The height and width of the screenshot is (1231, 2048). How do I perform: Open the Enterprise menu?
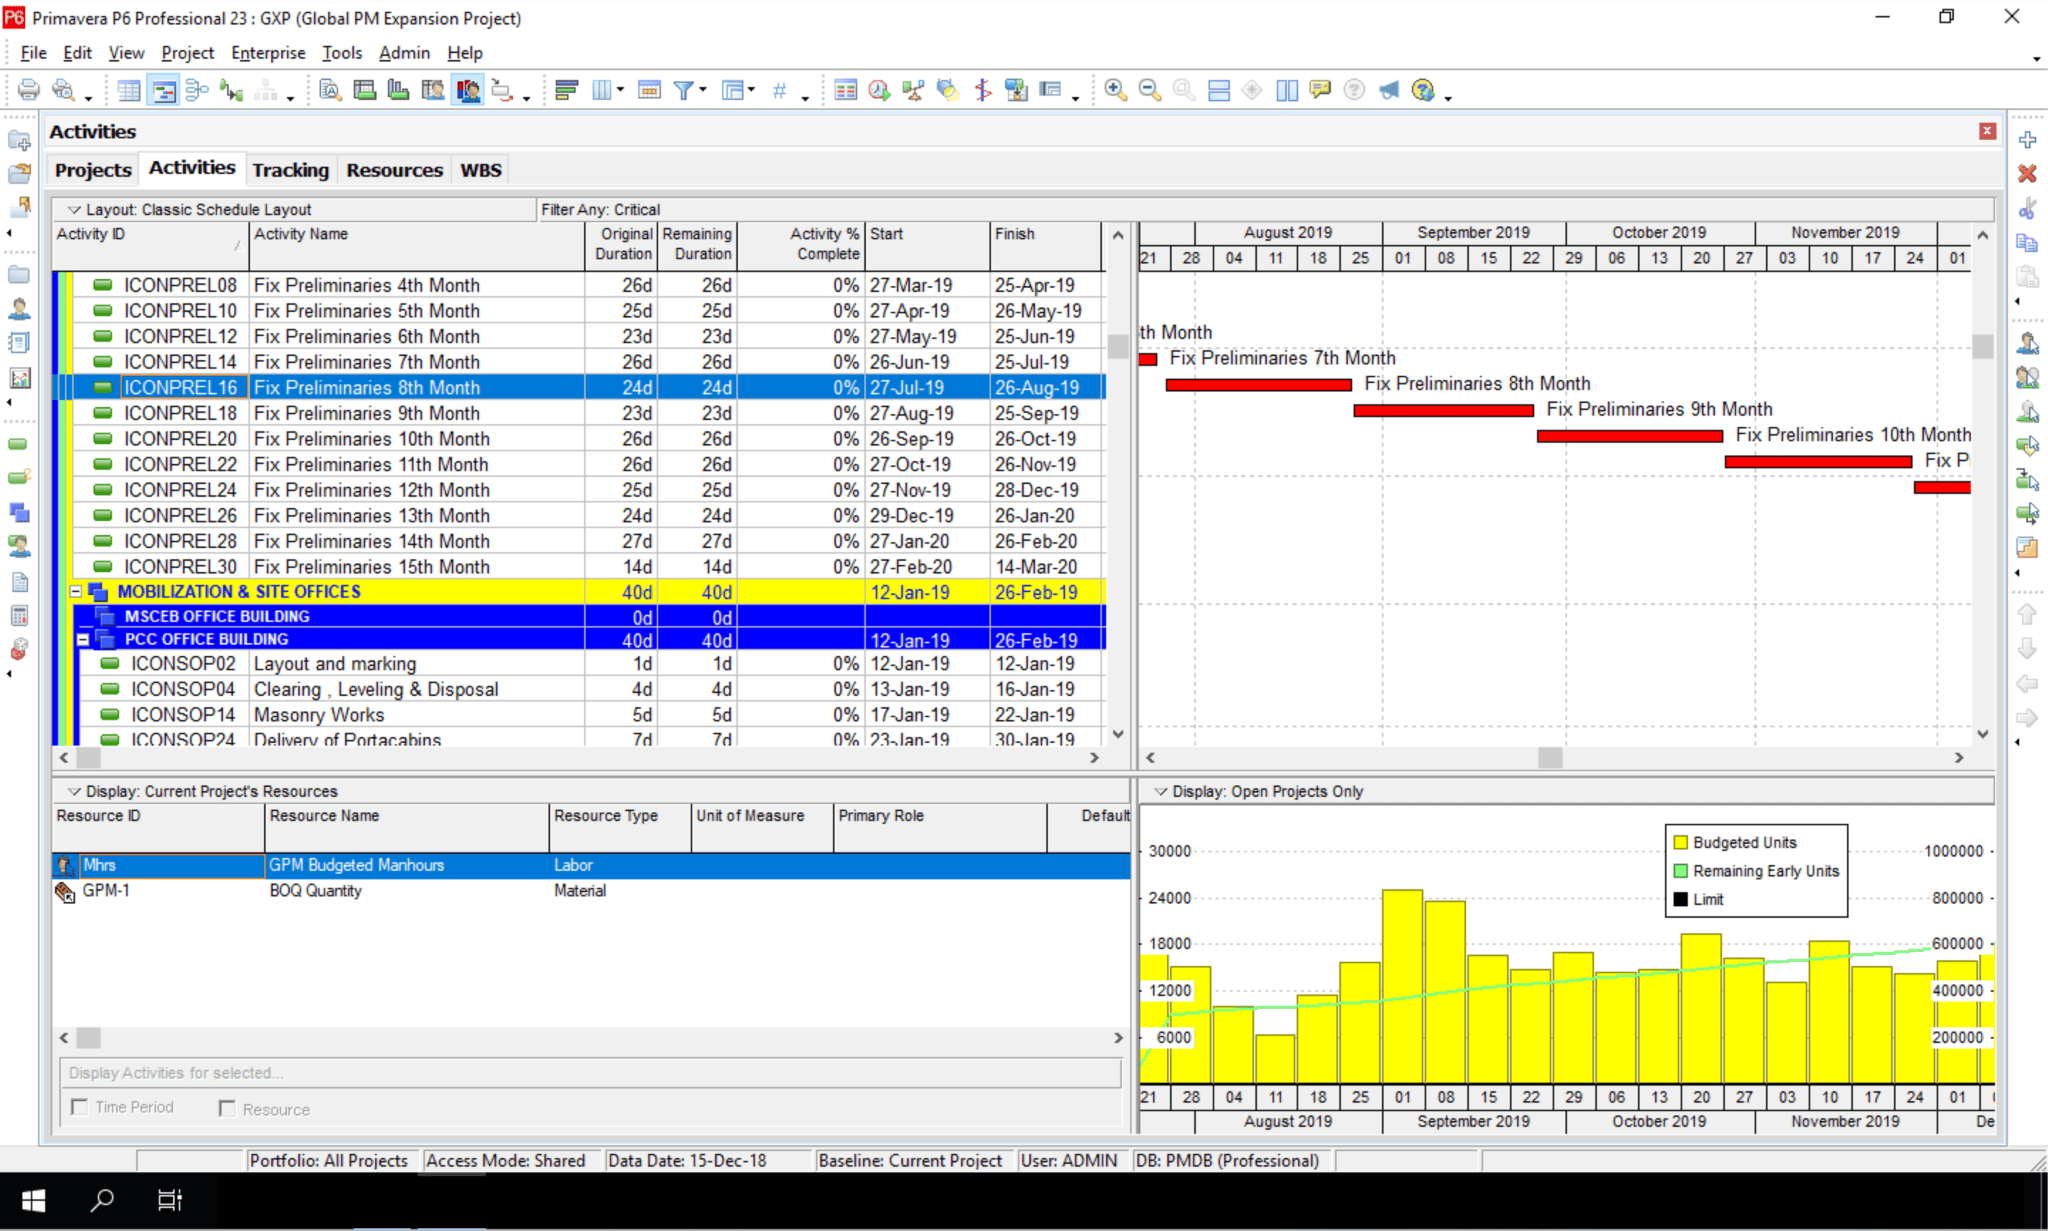(x=267, y=52)
